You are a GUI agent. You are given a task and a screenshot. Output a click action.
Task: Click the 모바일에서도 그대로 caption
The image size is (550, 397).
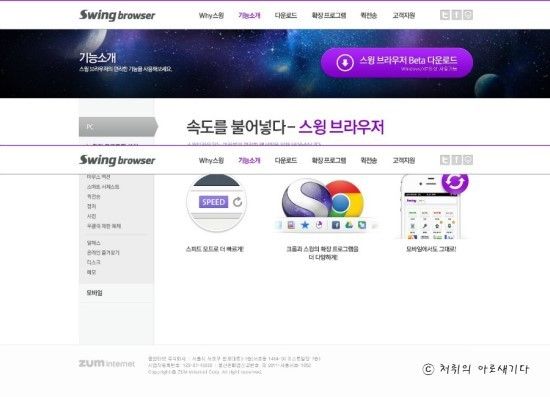pyautogui.click(x=431, y=249)
